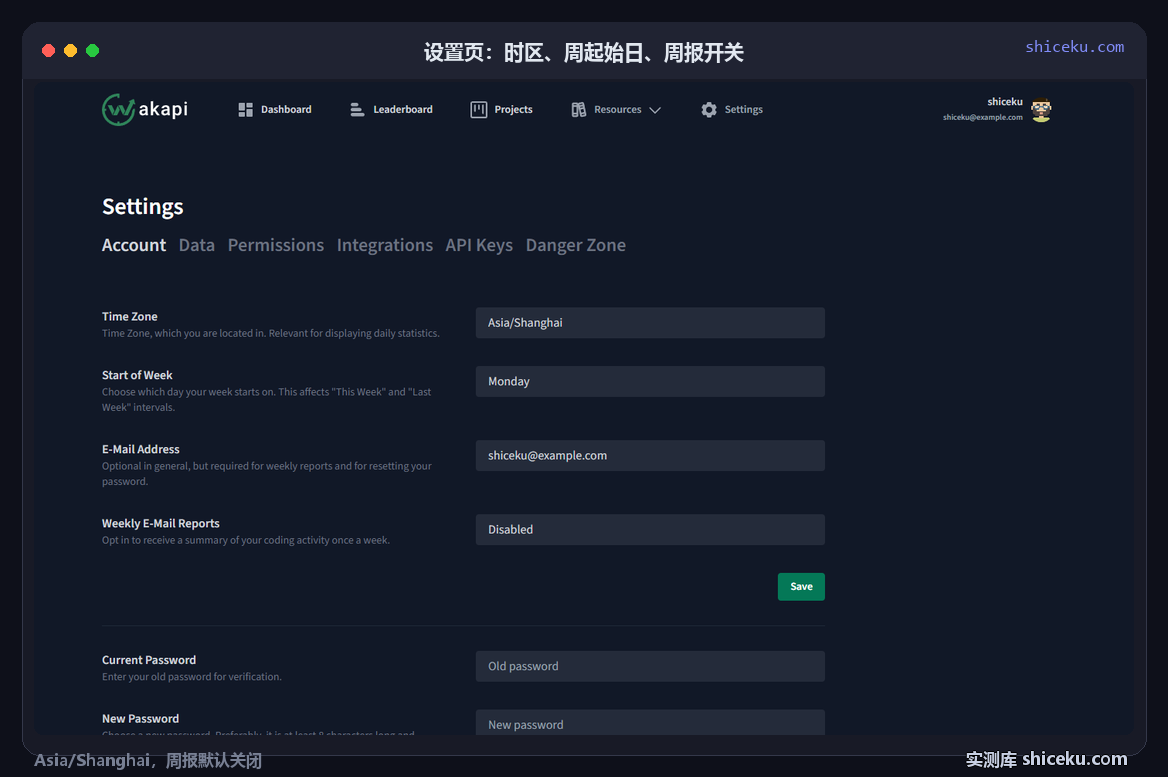Select the Account tab
Screen dimensions: 1168x777
(134, 245)
